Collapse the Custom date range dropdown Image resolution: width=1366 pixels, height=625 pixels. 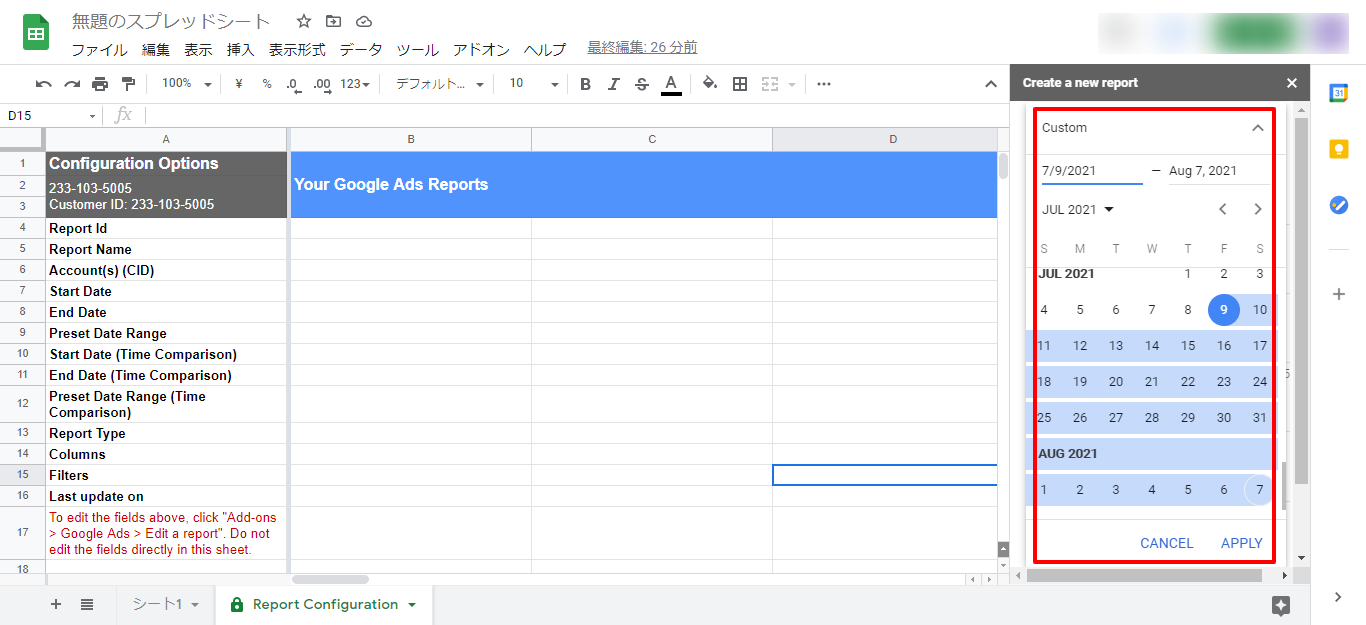tap(1258, 128)
